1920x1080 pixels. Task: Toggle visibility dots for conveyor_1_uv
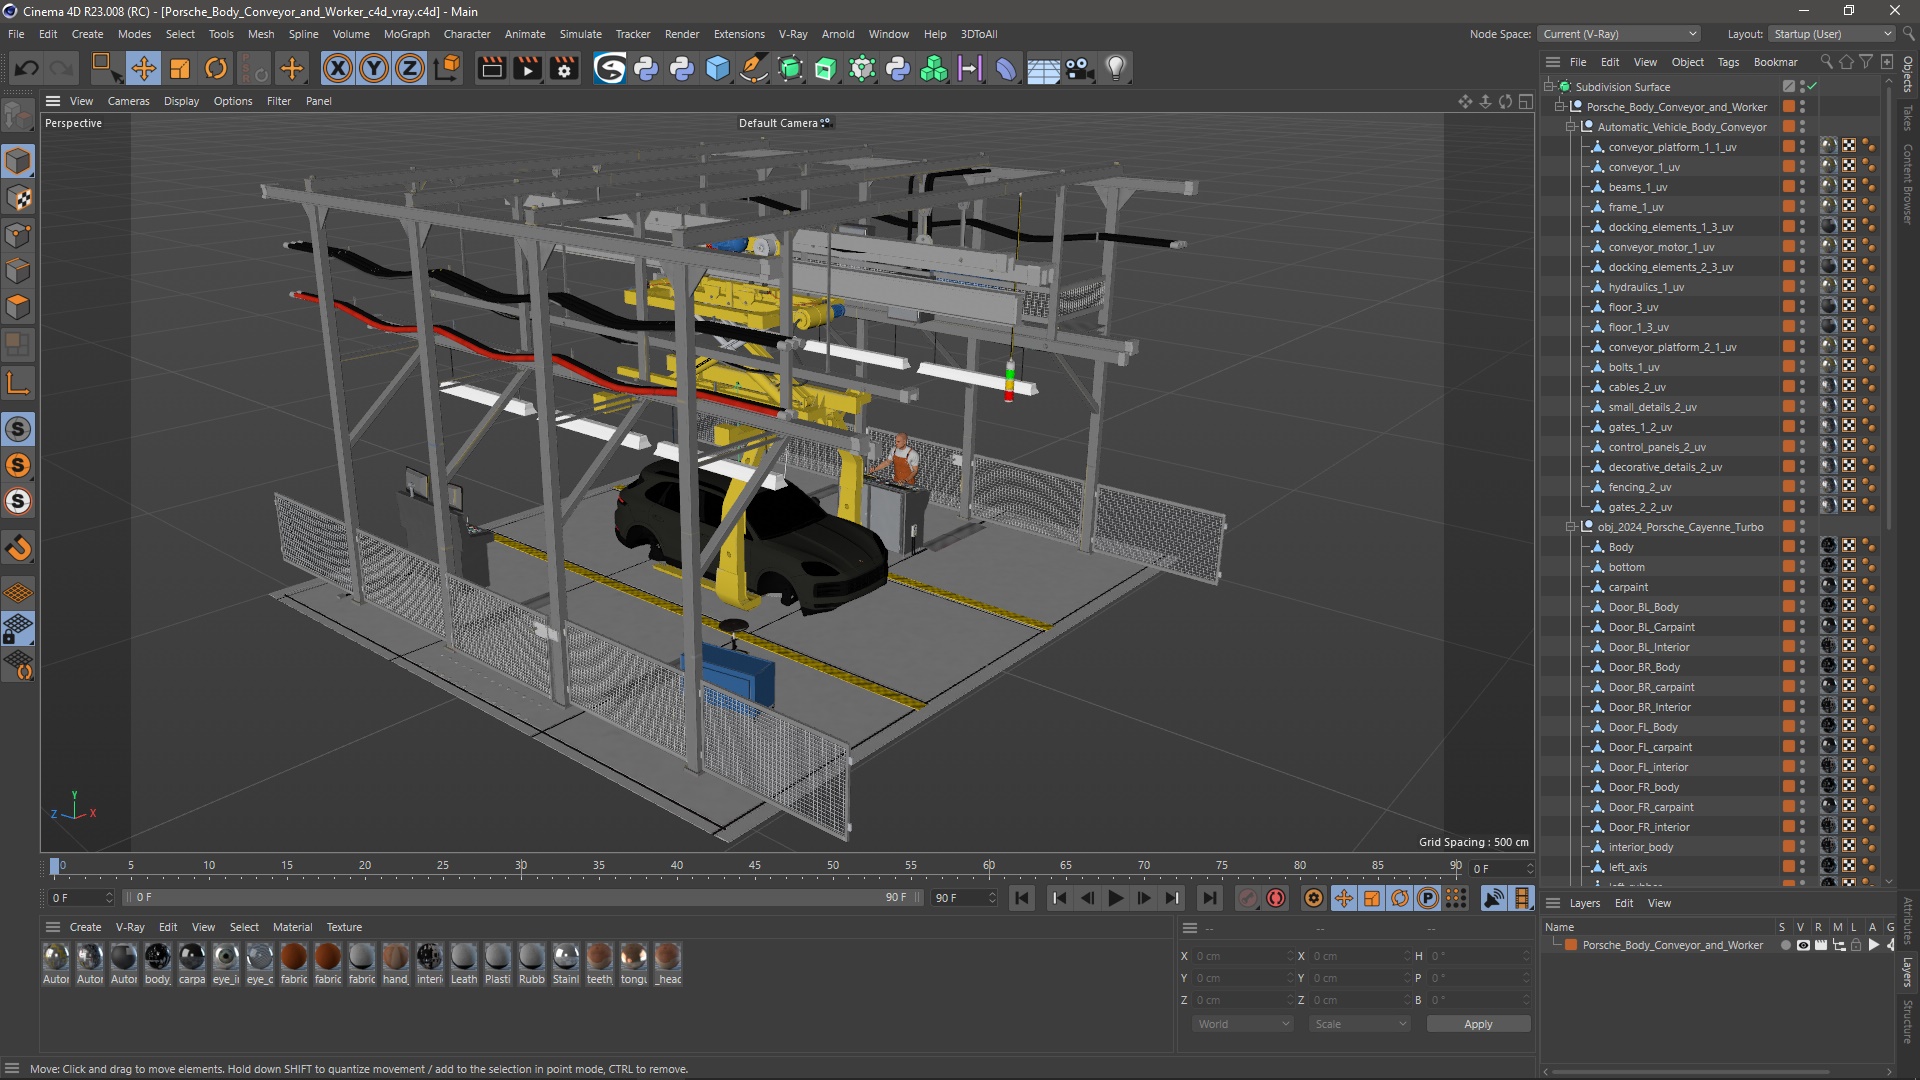pos(1803,167)
